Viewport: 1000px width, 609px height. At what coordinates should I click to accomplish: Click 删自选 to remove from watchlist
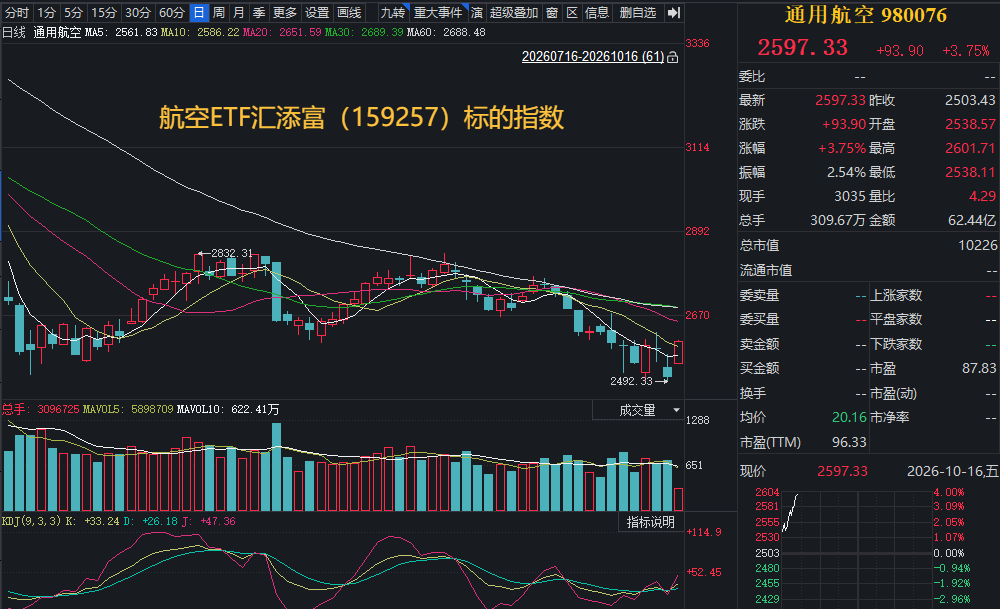coord(638,13)
